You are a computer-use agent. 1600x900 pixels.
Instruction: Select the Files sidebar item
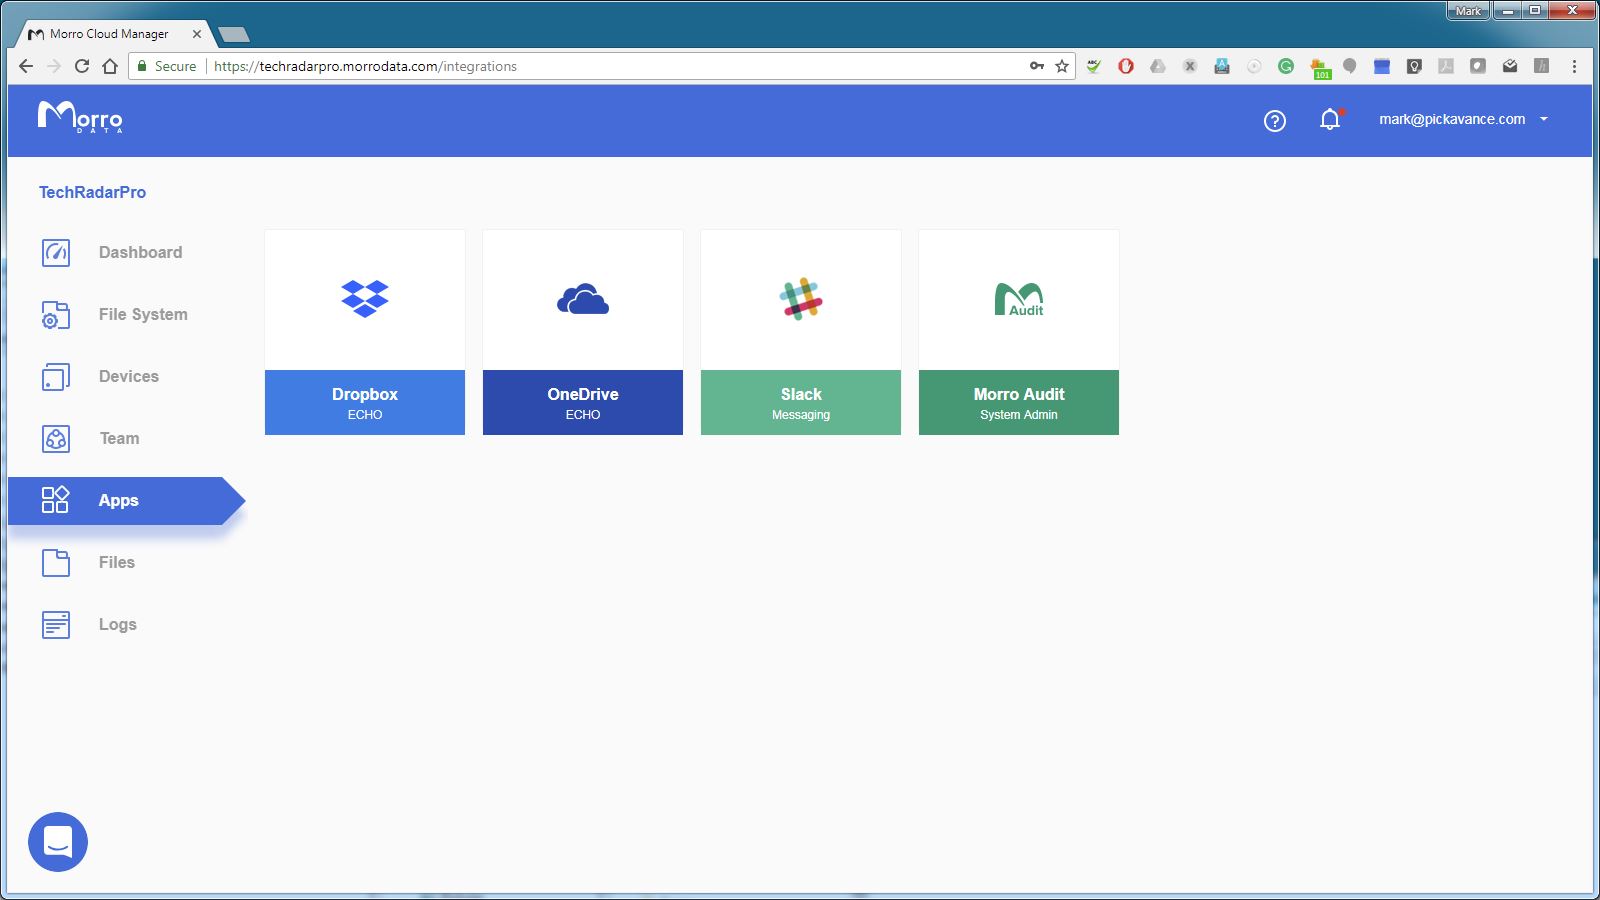point(117,563)
